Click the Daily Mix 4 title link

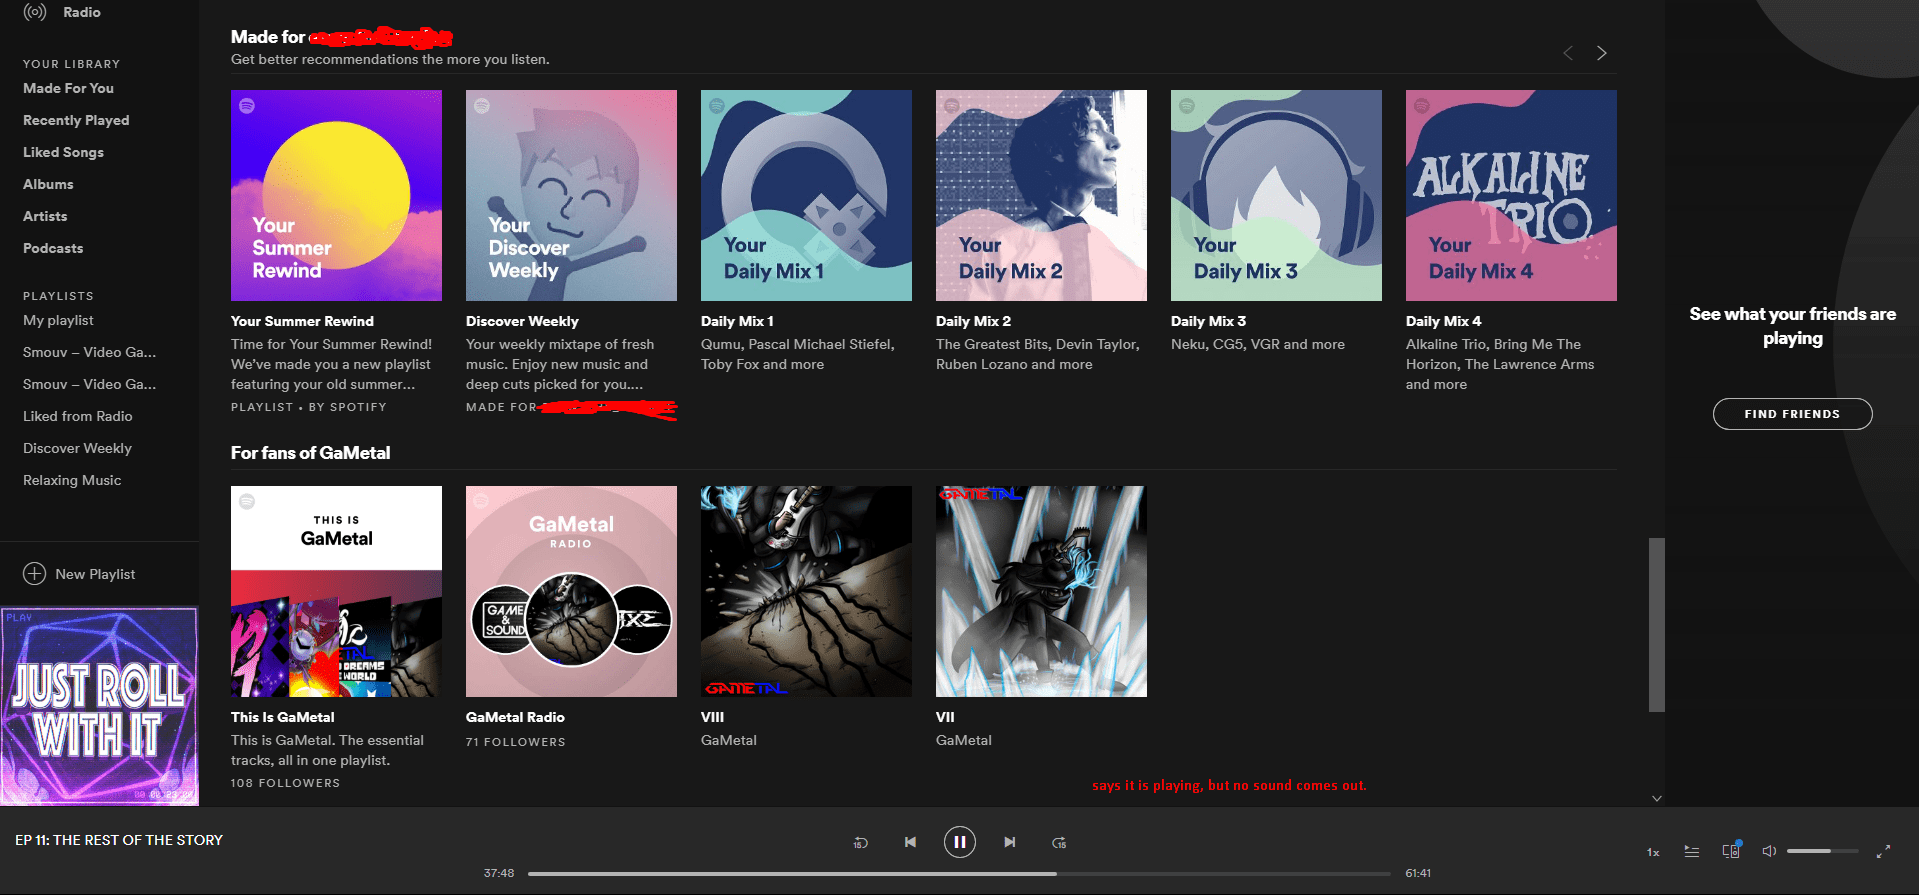point(1443,321)
